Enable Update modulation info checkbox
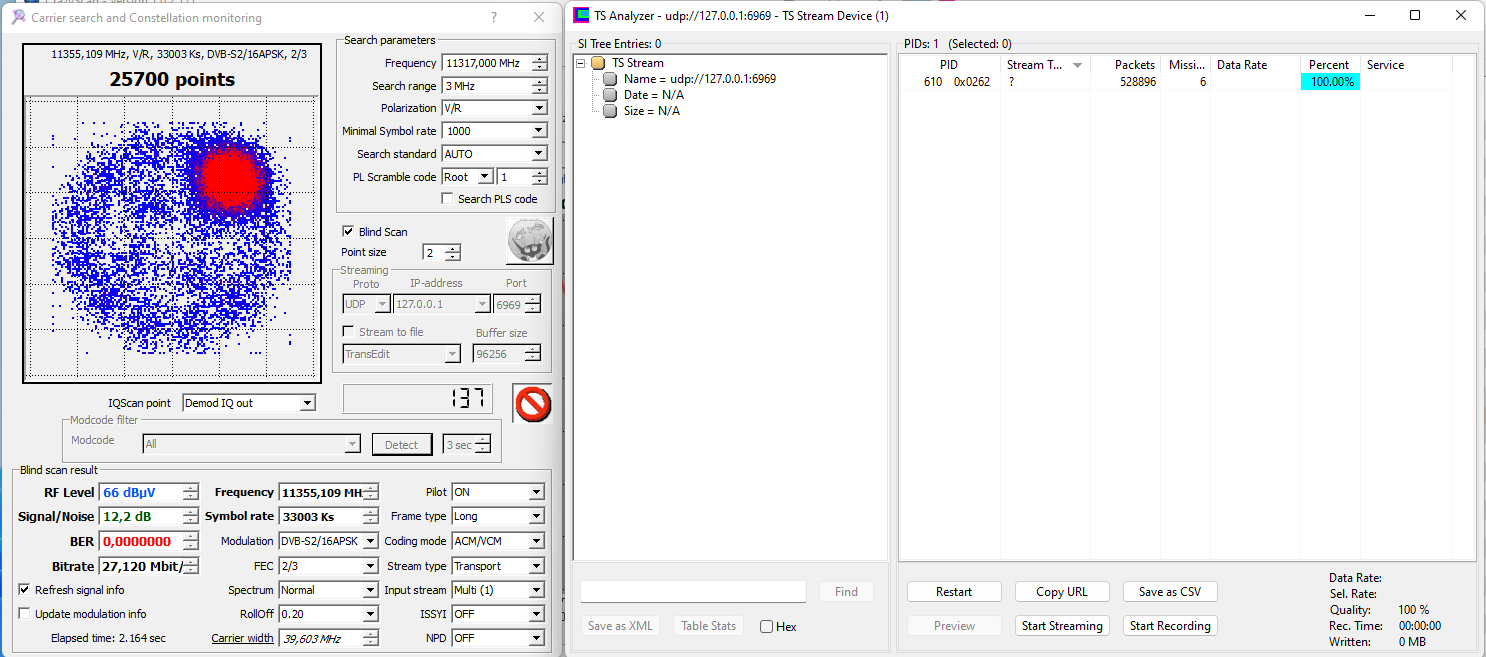Screen dimensions: 1486x657 click(x=25, y=614)
